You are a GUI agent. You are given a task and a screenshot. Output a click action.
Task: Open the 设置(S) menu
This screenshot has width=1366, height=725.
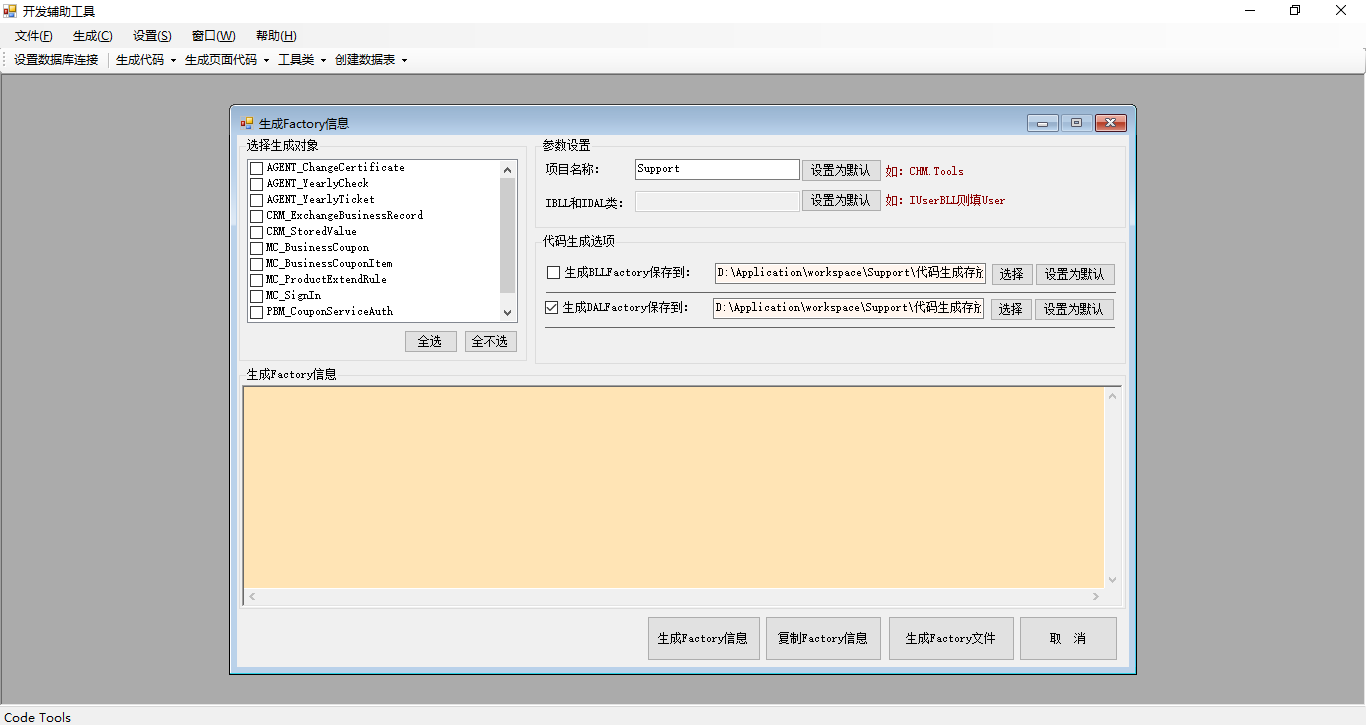(x=152, y=36)
